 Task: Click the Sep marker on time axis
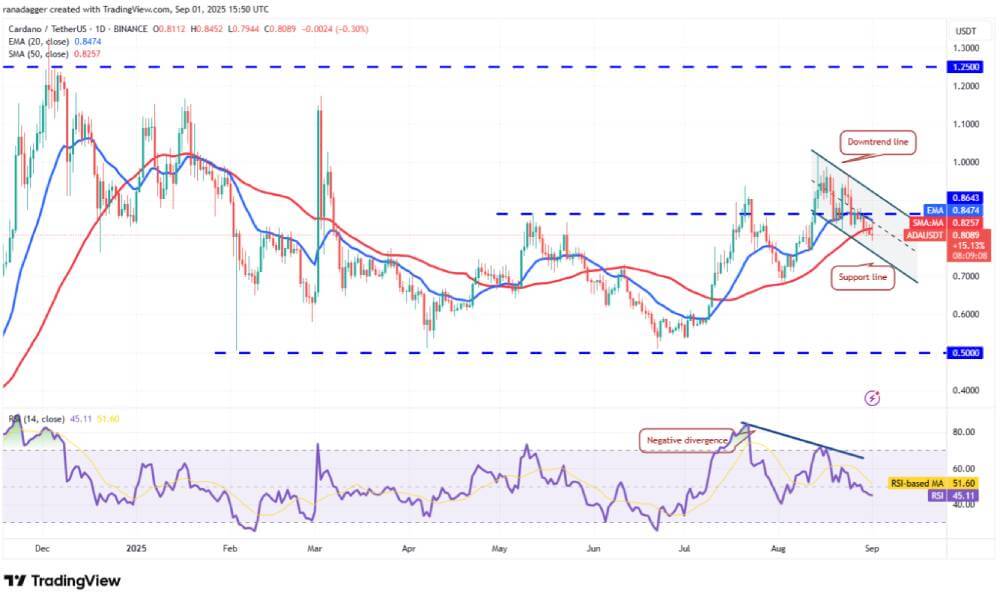tap(872, 548)
